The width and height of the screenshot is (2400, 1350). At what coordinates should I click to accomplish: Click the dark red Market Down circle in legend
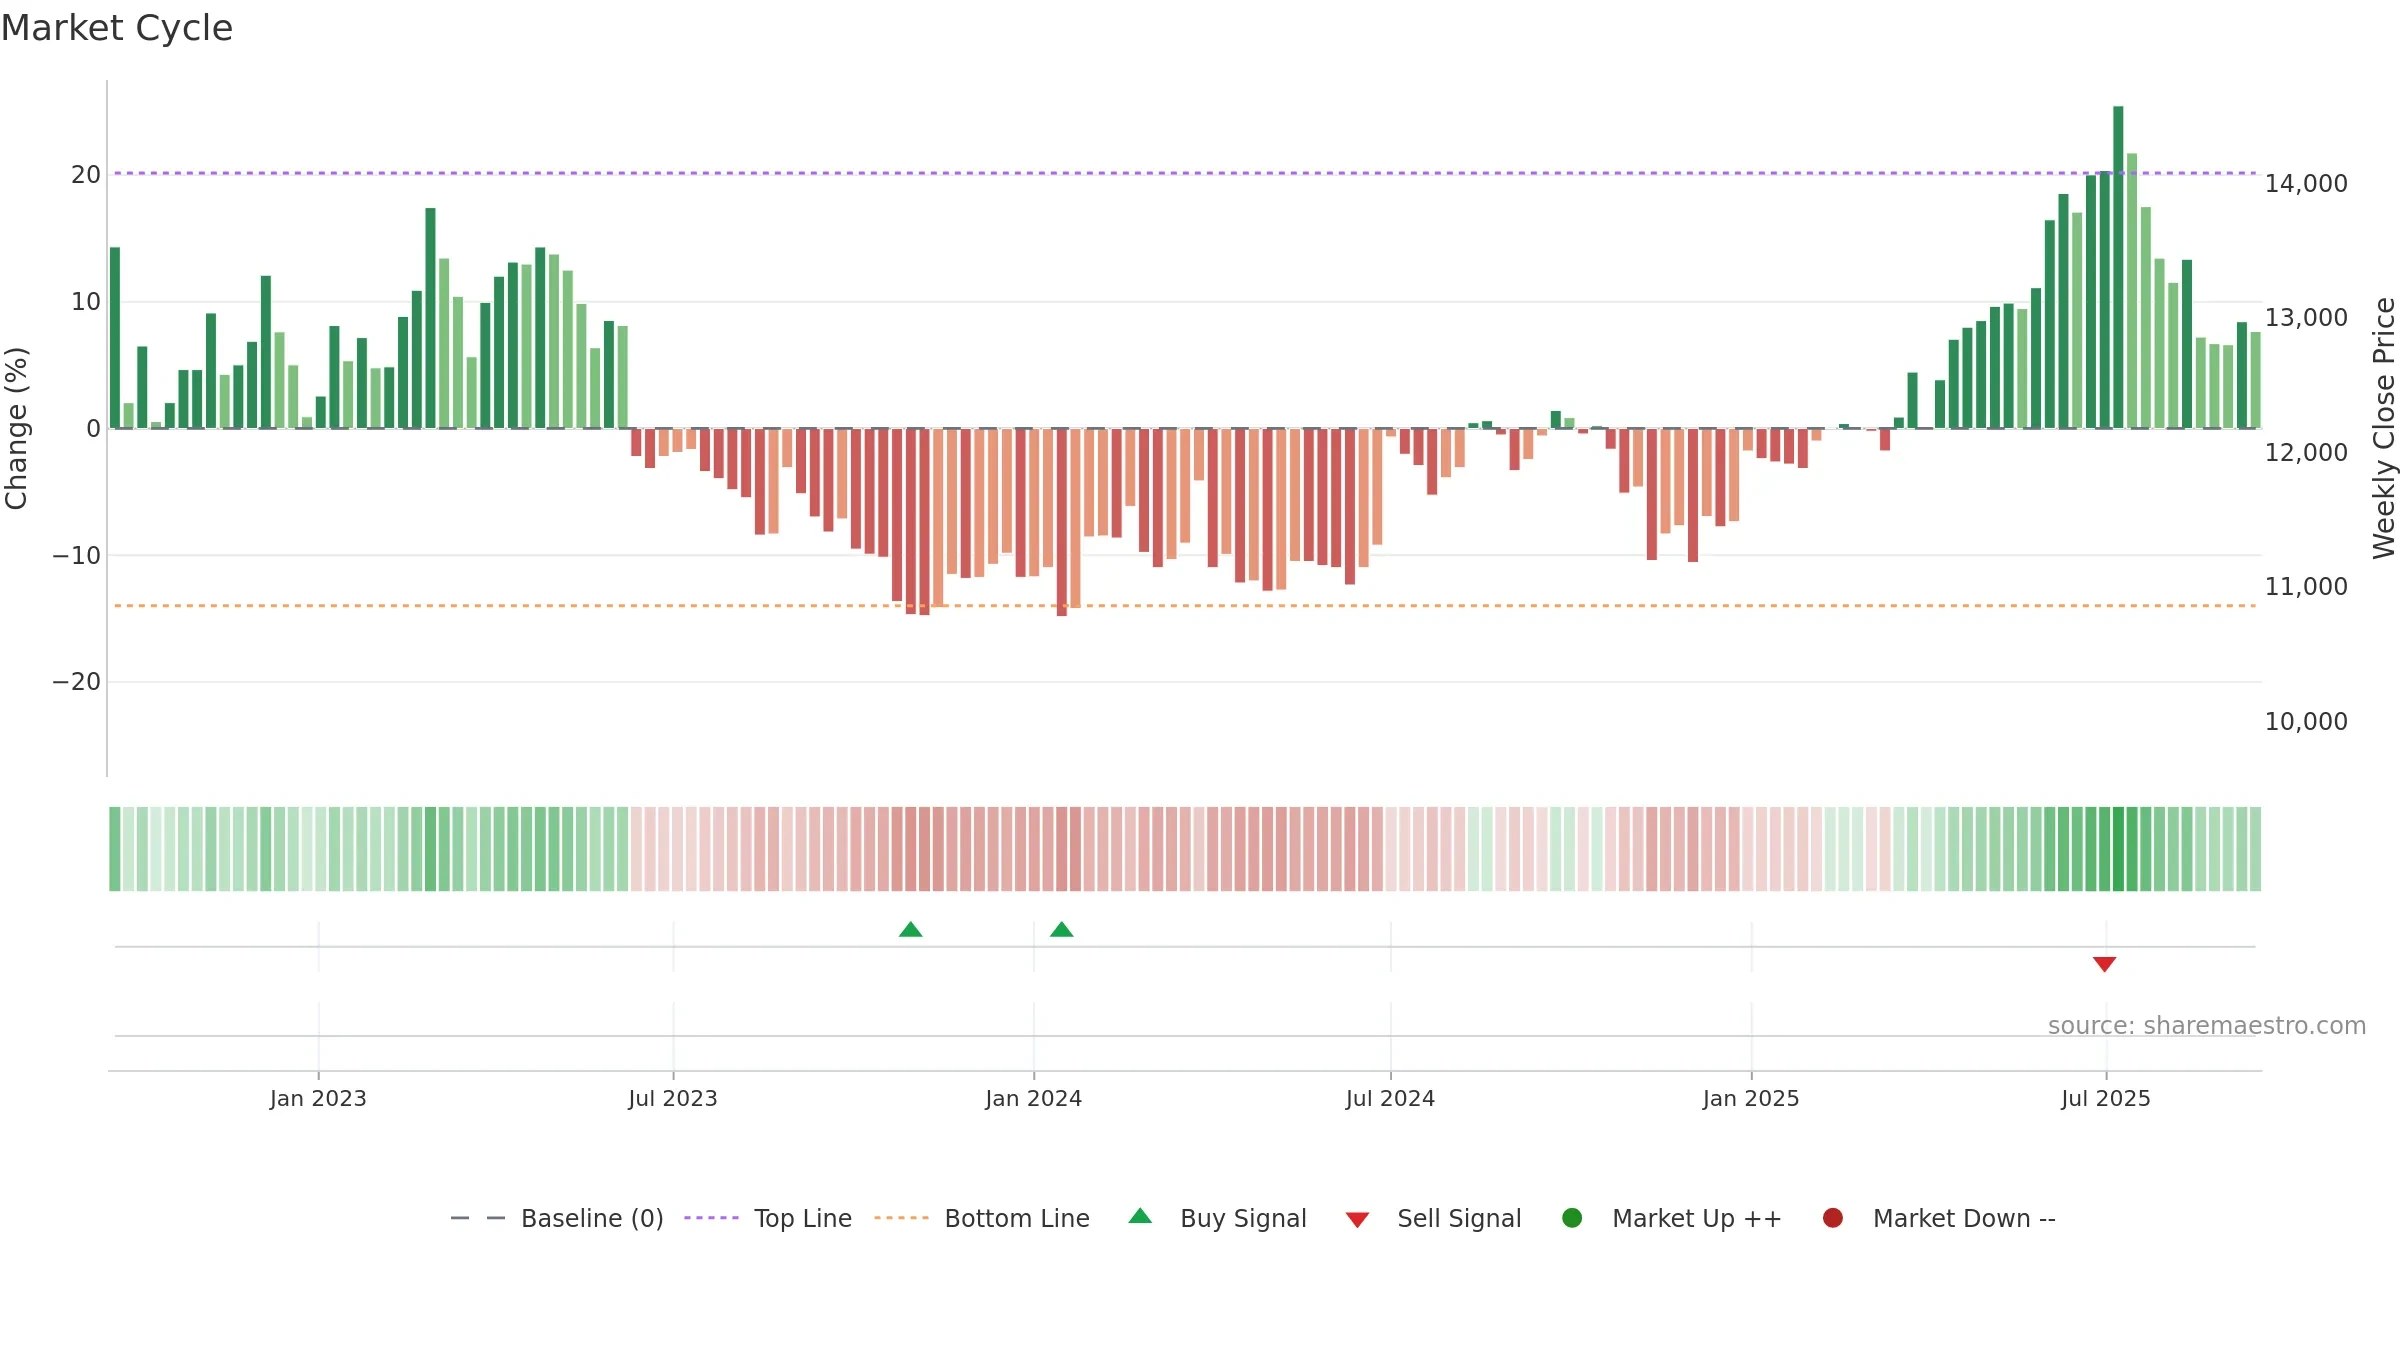pyautogui.click(x=1833, y=1218)
